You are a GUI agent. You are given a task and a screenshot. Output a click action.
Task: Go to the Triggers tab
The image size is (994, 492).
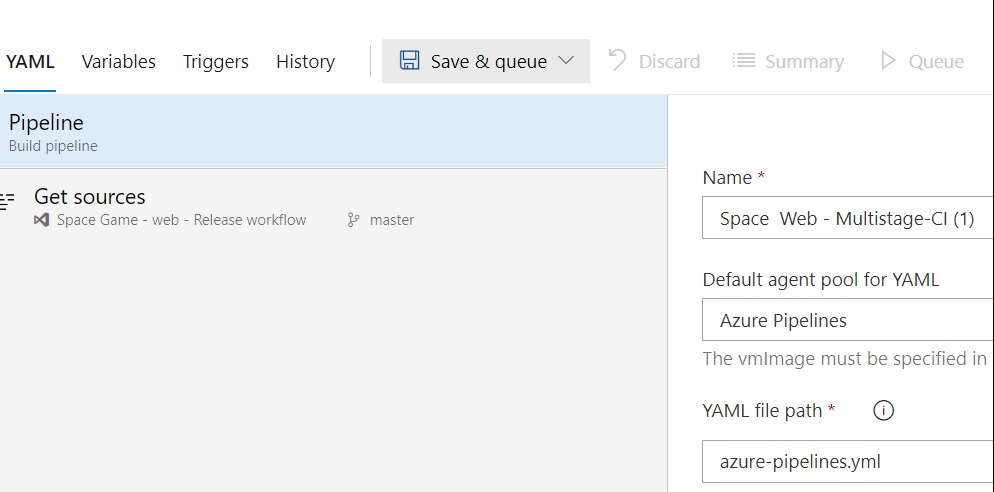(215, 61)
